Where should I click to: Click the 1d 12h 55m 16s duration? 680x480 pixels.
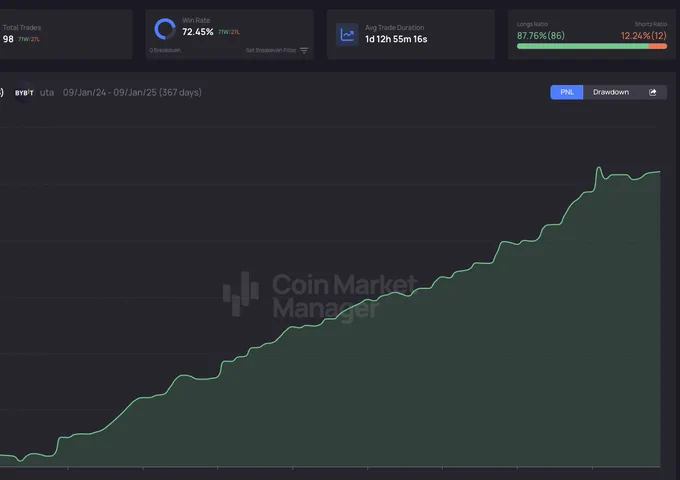click(x=396, y=39)
